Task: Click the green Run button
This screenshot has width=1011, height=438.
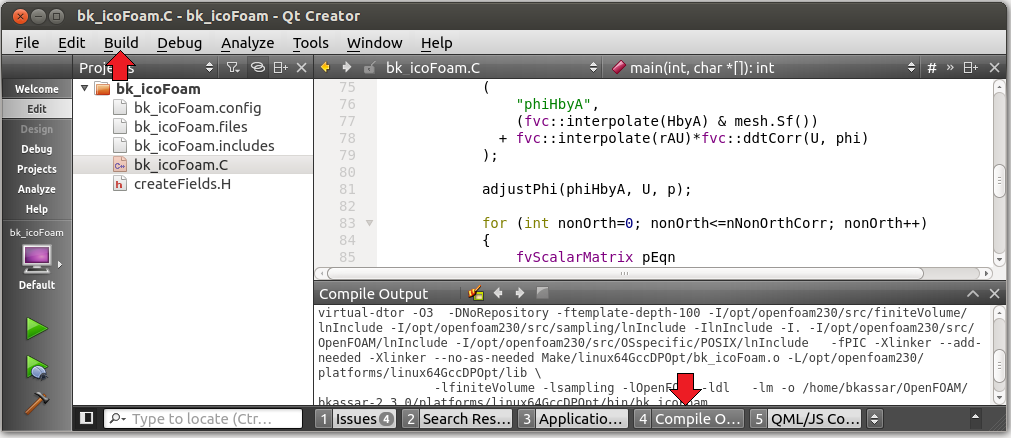Action: (x=36, y=328)
